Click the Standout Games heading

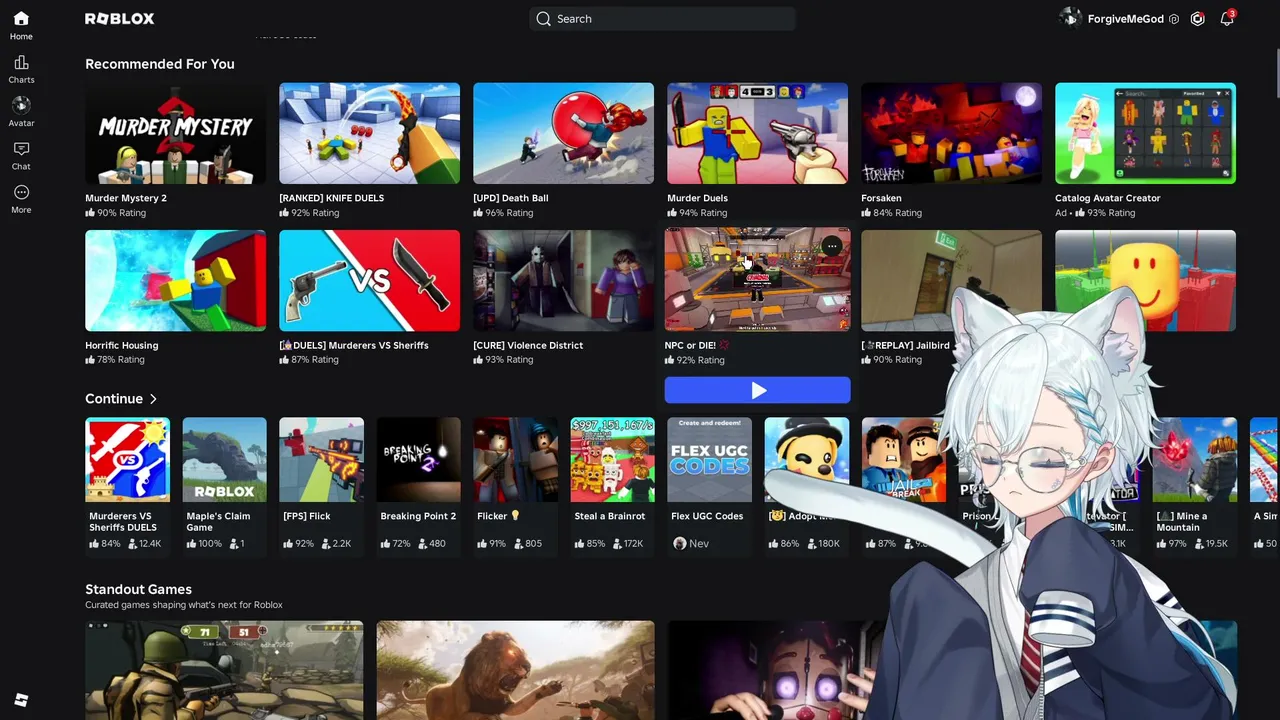tap(138, 590)
